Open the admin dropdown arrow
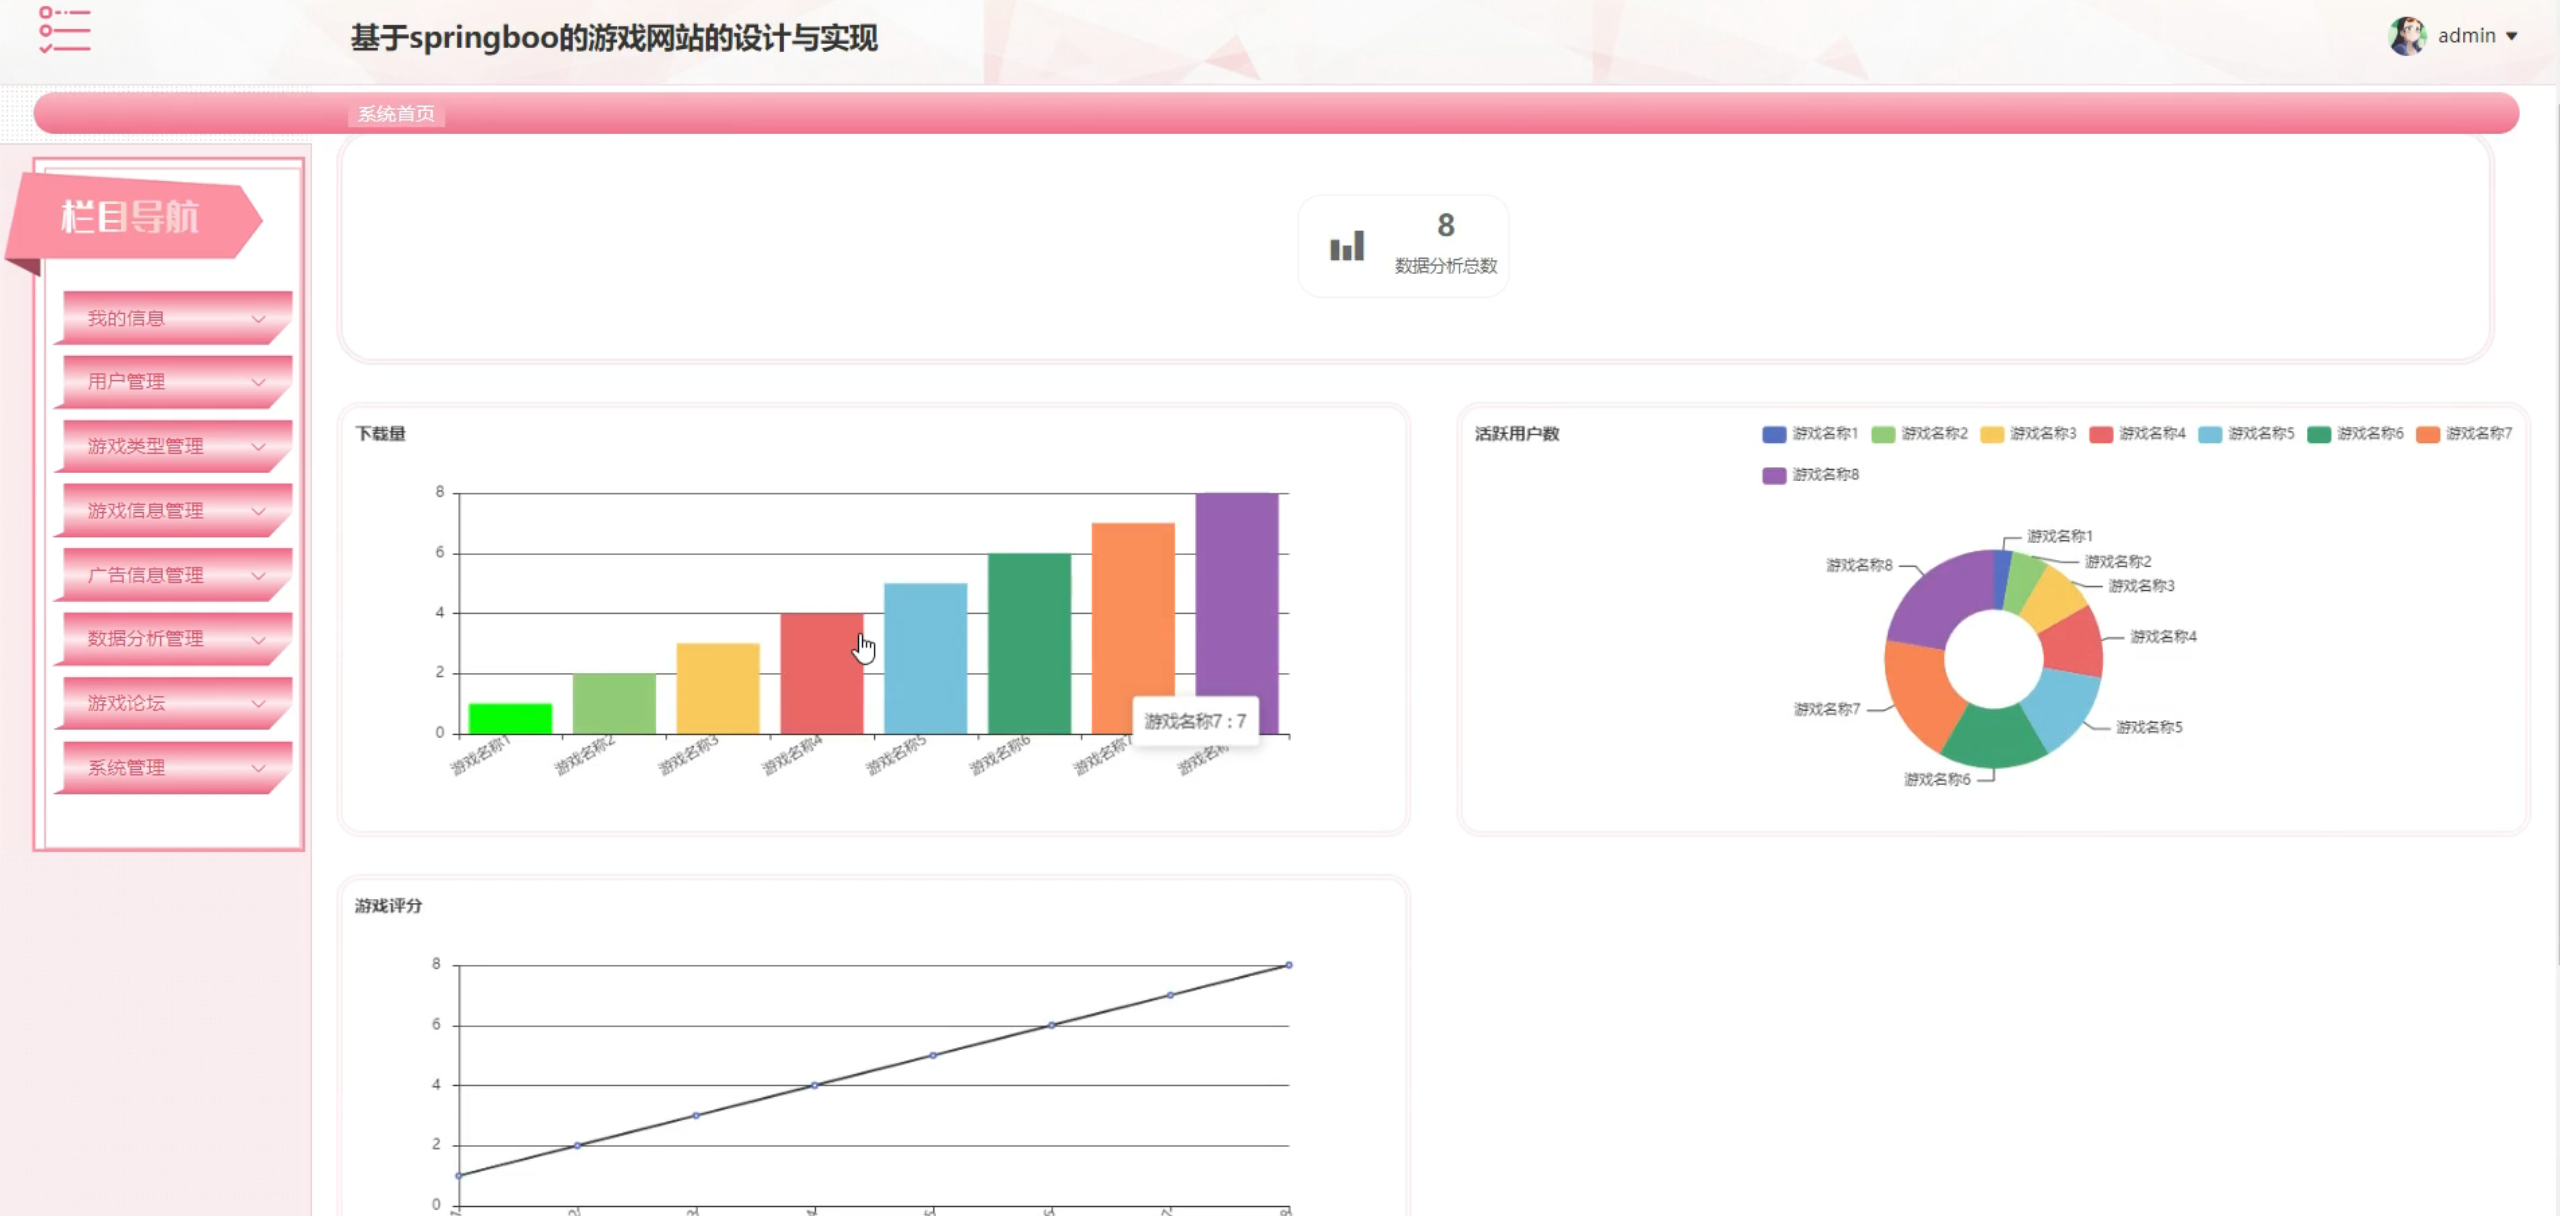The width and height of the screenshot is (2560, 1216). click(x=2511, y=37)
